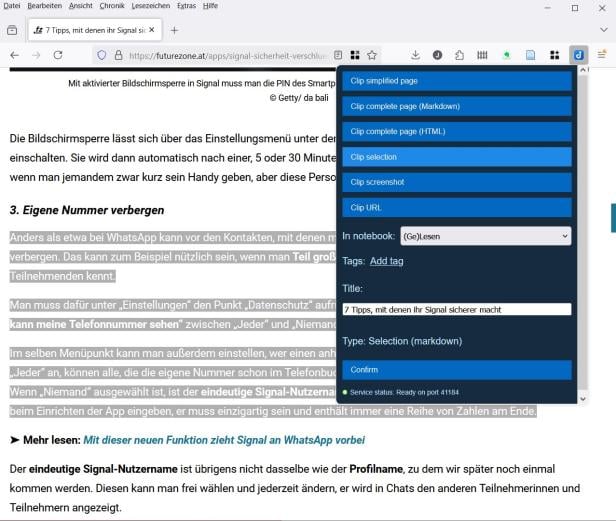Minimize the Firefox window
This screenshot has height=521, width=616.
[548, 8]
